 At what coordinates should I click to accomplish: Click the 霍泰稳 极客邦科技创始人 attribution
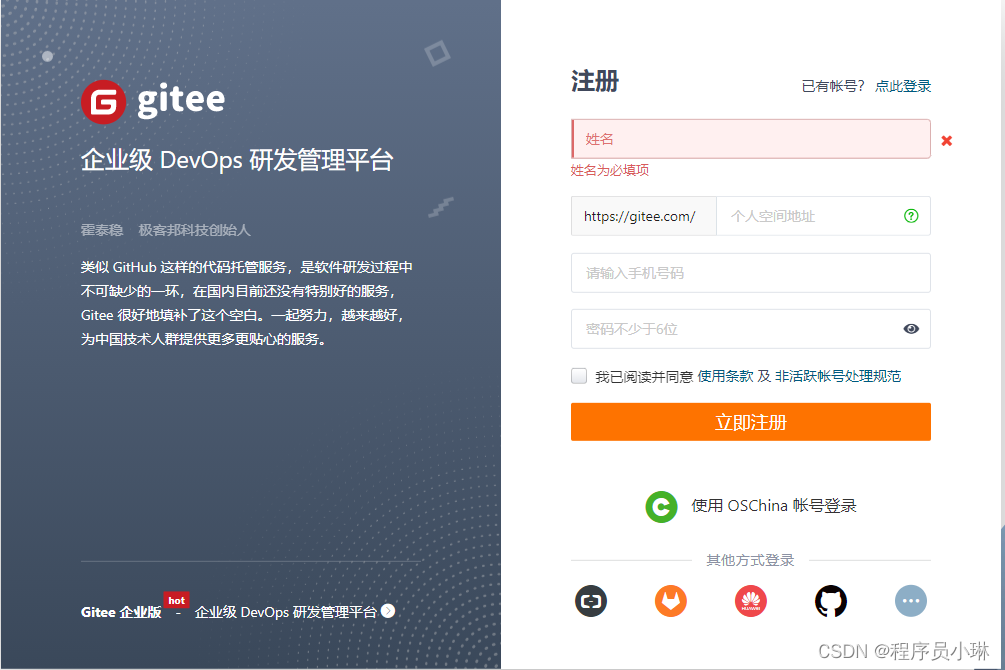click(x=165, y=230)
